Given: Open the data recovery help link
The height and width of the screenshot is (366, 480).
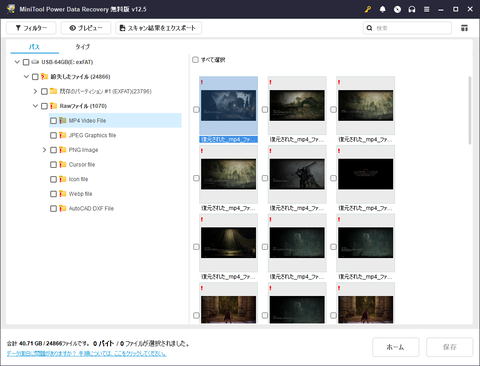Looking at the screenshot, I should [x=87, y=353].
